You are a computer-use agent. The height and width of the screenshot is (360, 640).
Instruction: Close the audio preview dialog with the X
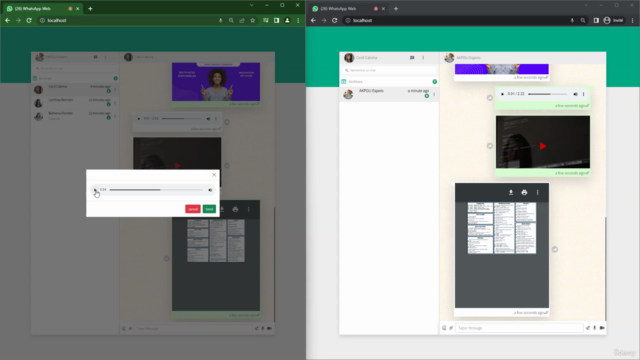[x=214, y=175]
